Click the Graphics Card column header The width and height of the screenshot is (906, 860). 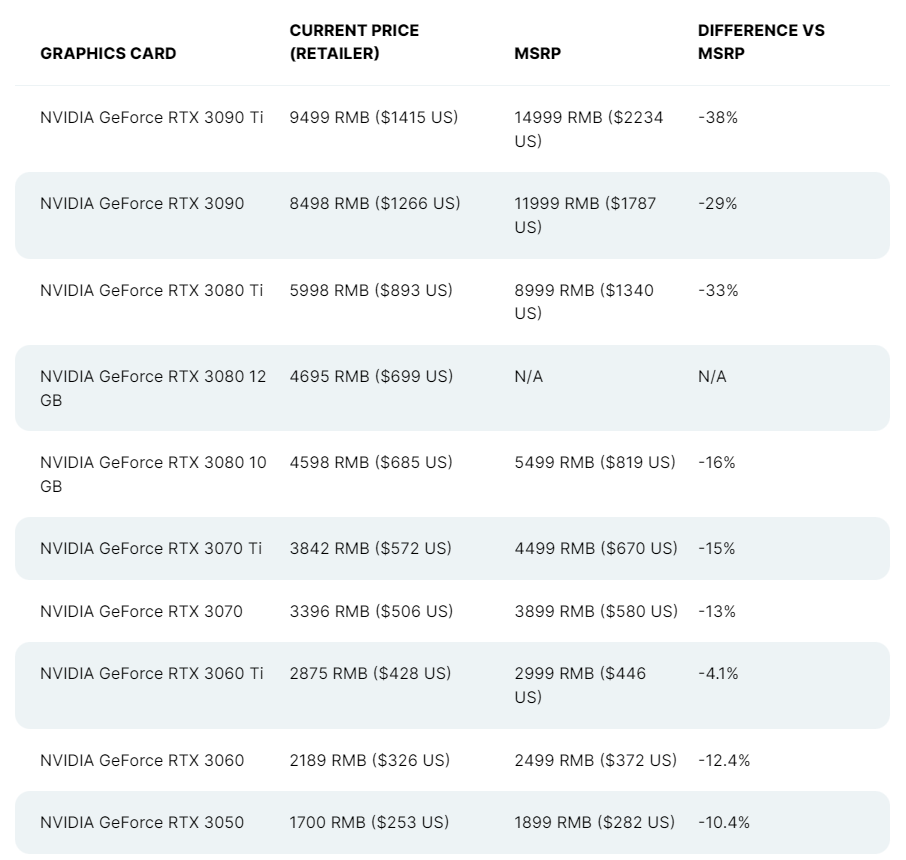(108, 54)
